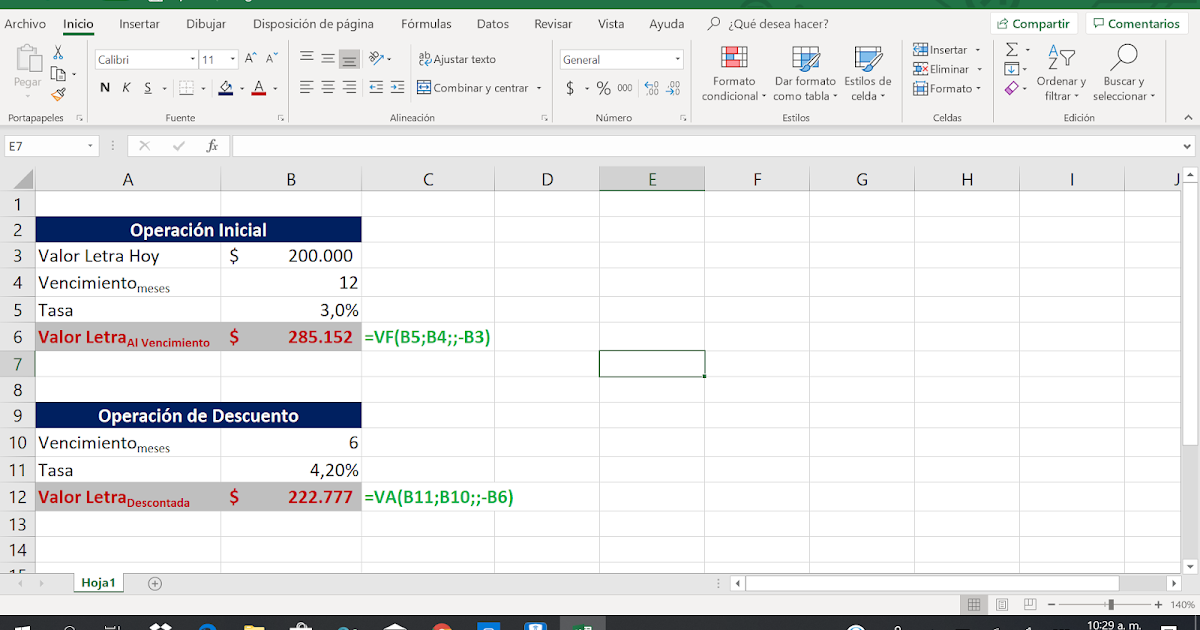Open the Formato condicional gallery

coord(733,72)
